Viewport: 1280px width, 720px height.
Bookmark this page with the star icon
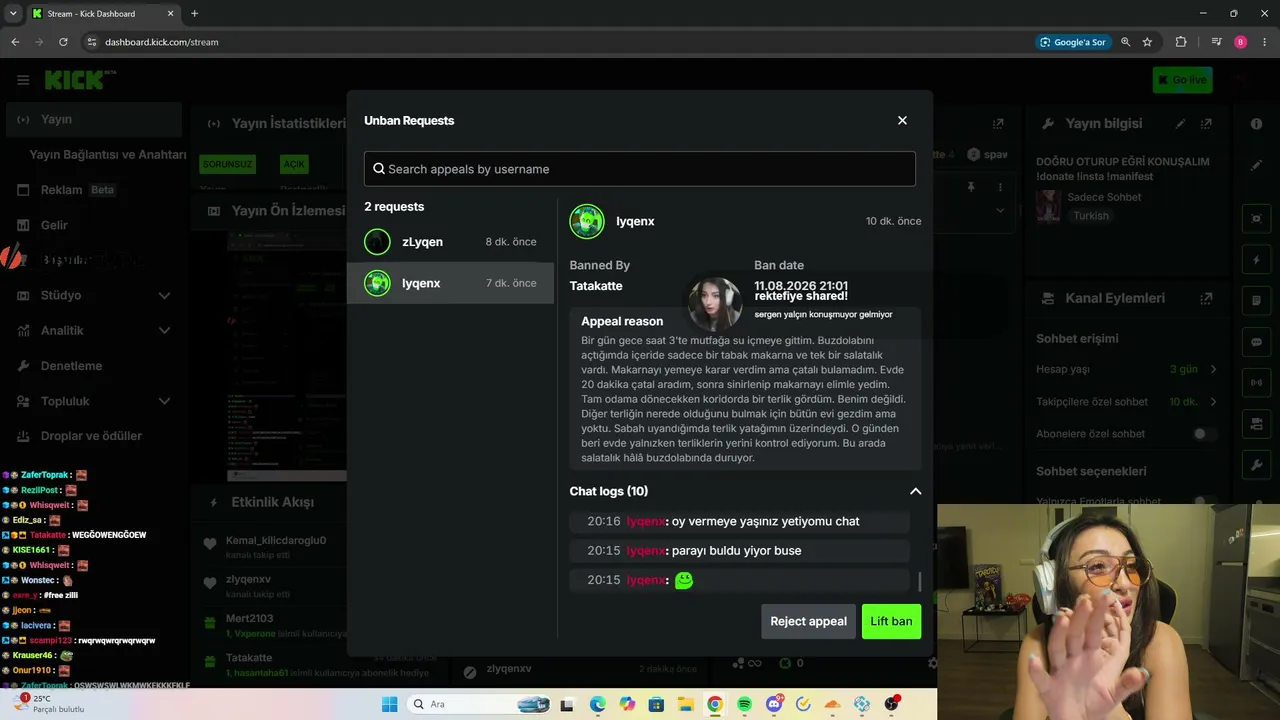(1147, 42)
